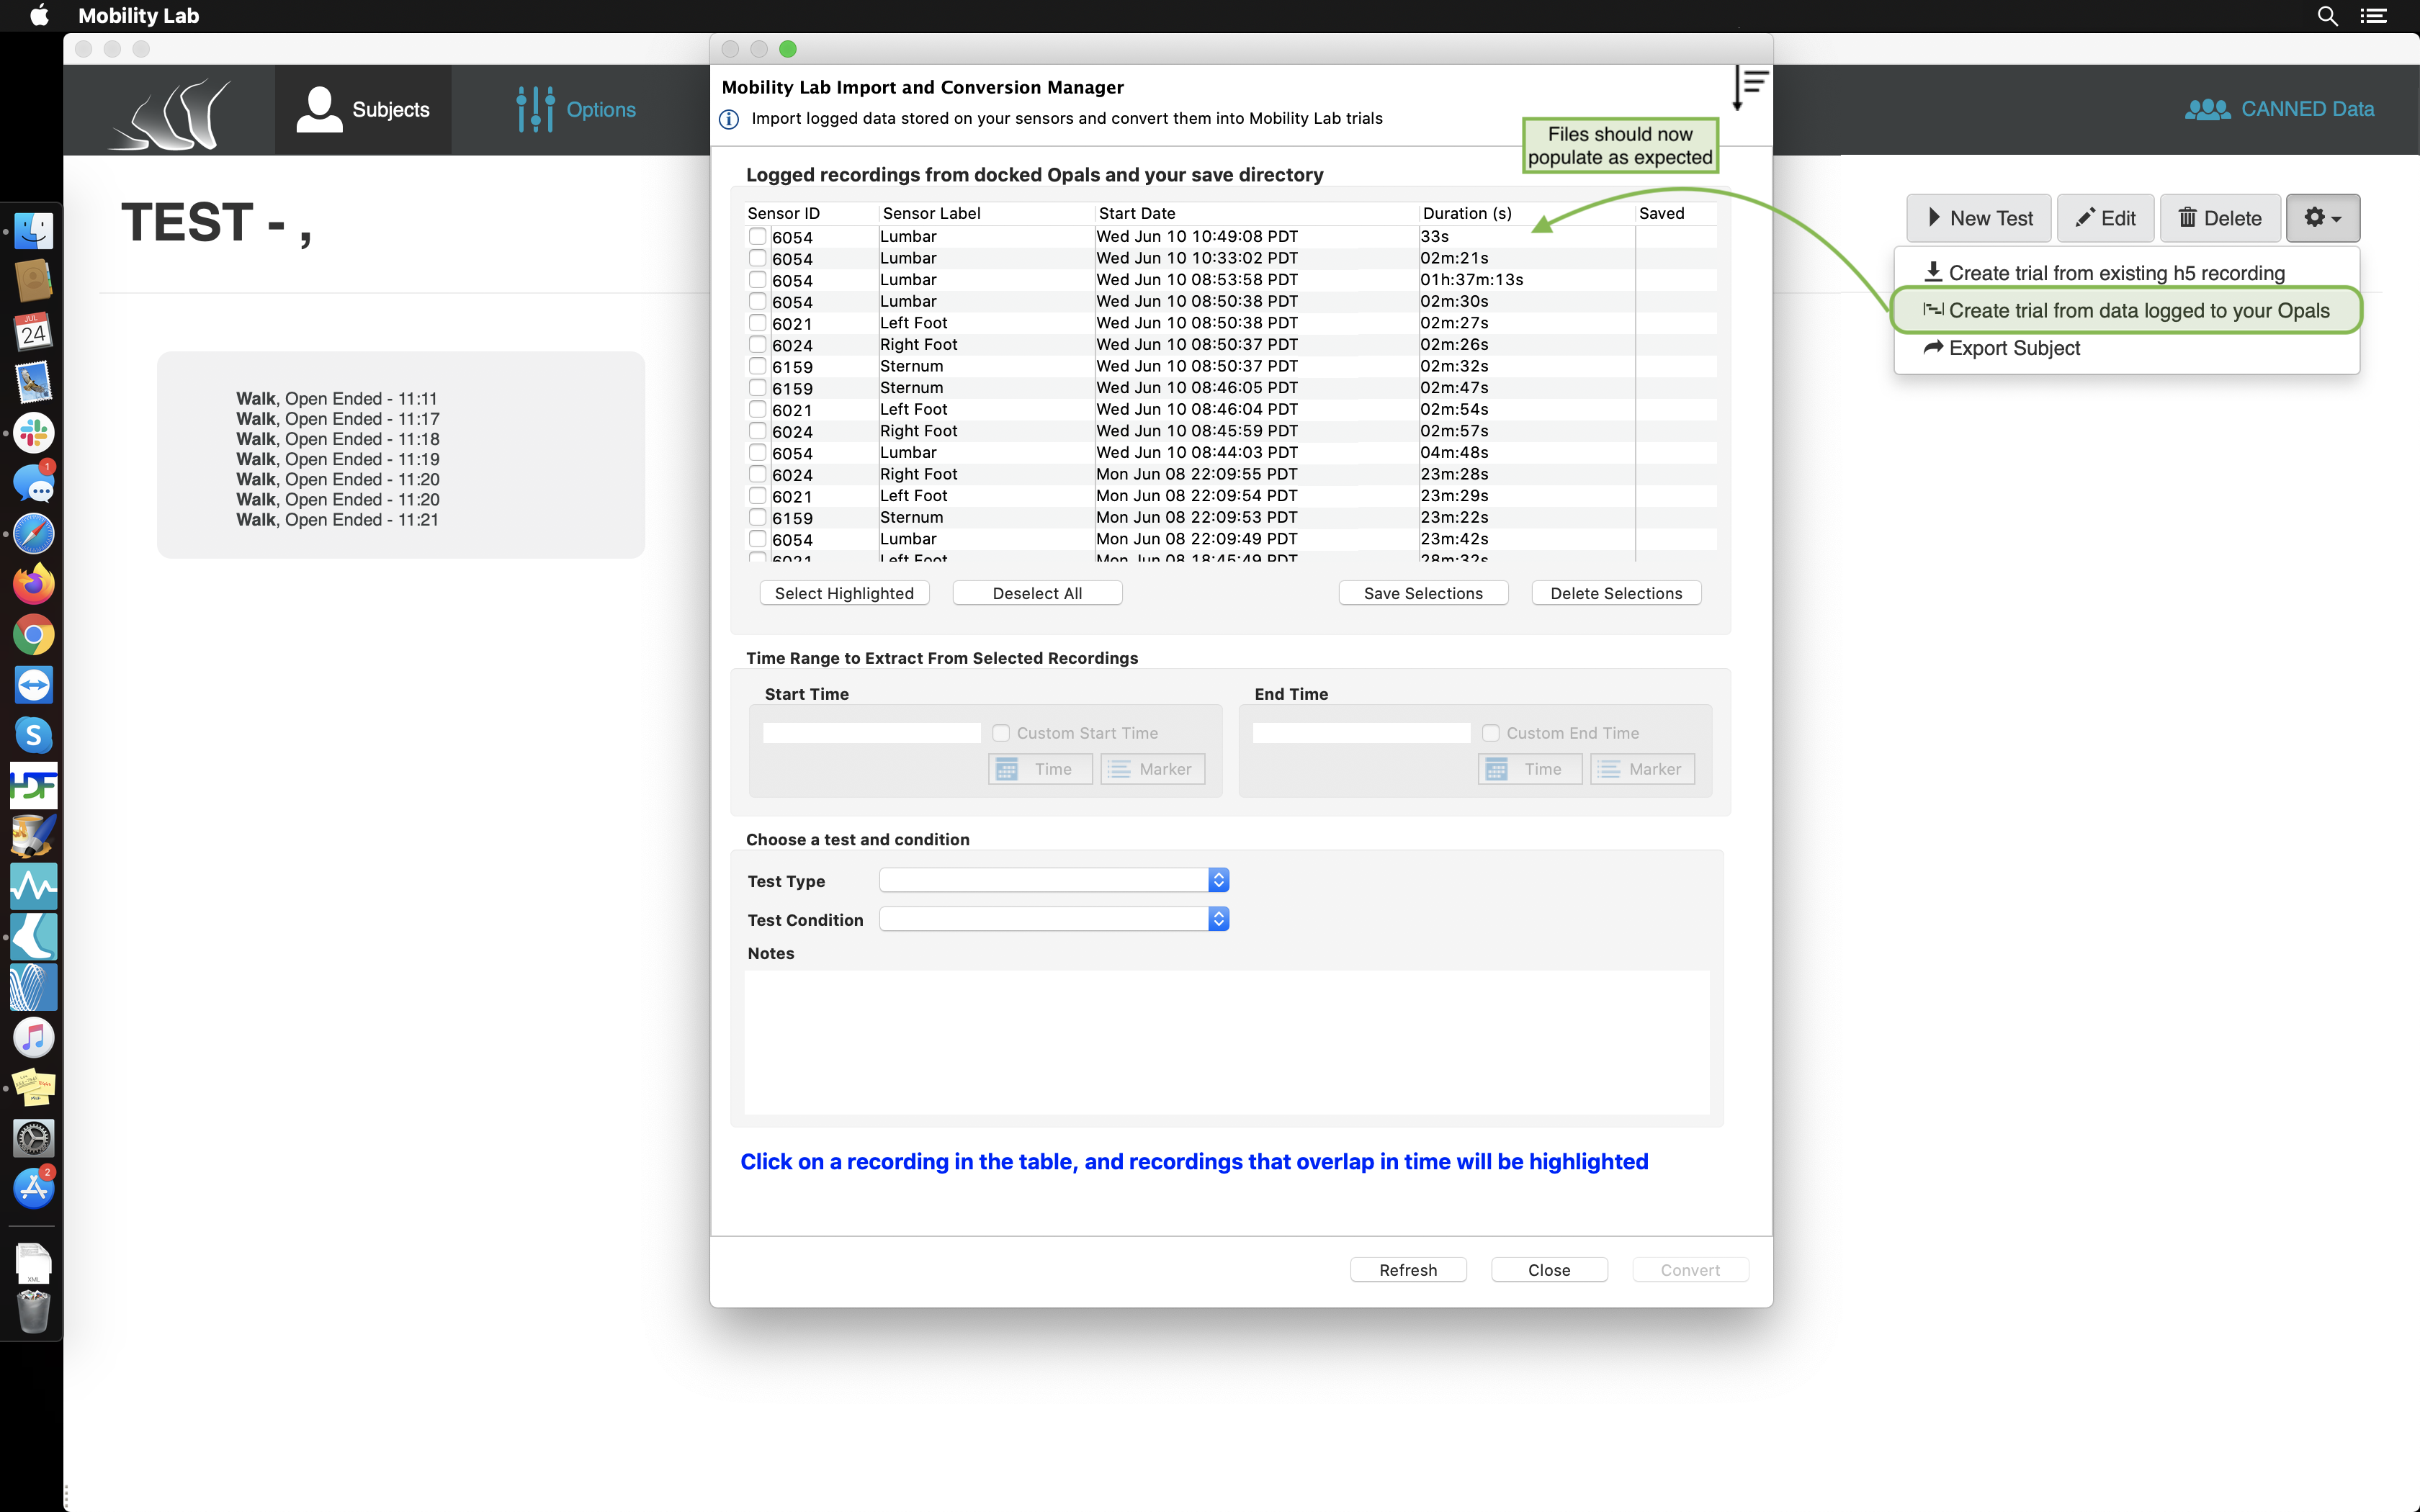Image resolution: width=2420 pixels, height=1512 pixels.
Task: Click the End Time input field
Action: click(1361, 733)
